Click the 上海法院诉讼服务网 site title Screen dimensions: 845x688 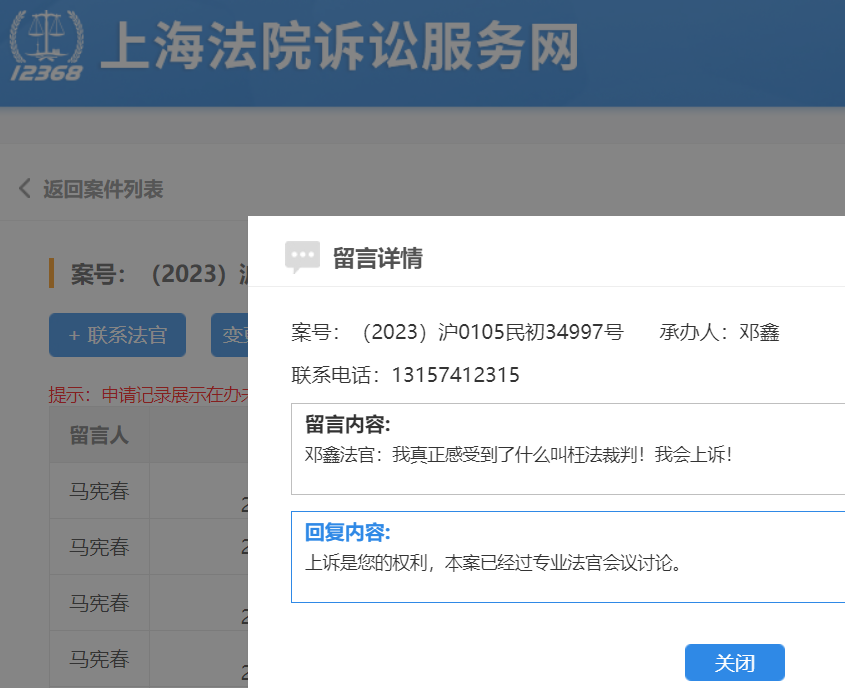pos(340,46)
